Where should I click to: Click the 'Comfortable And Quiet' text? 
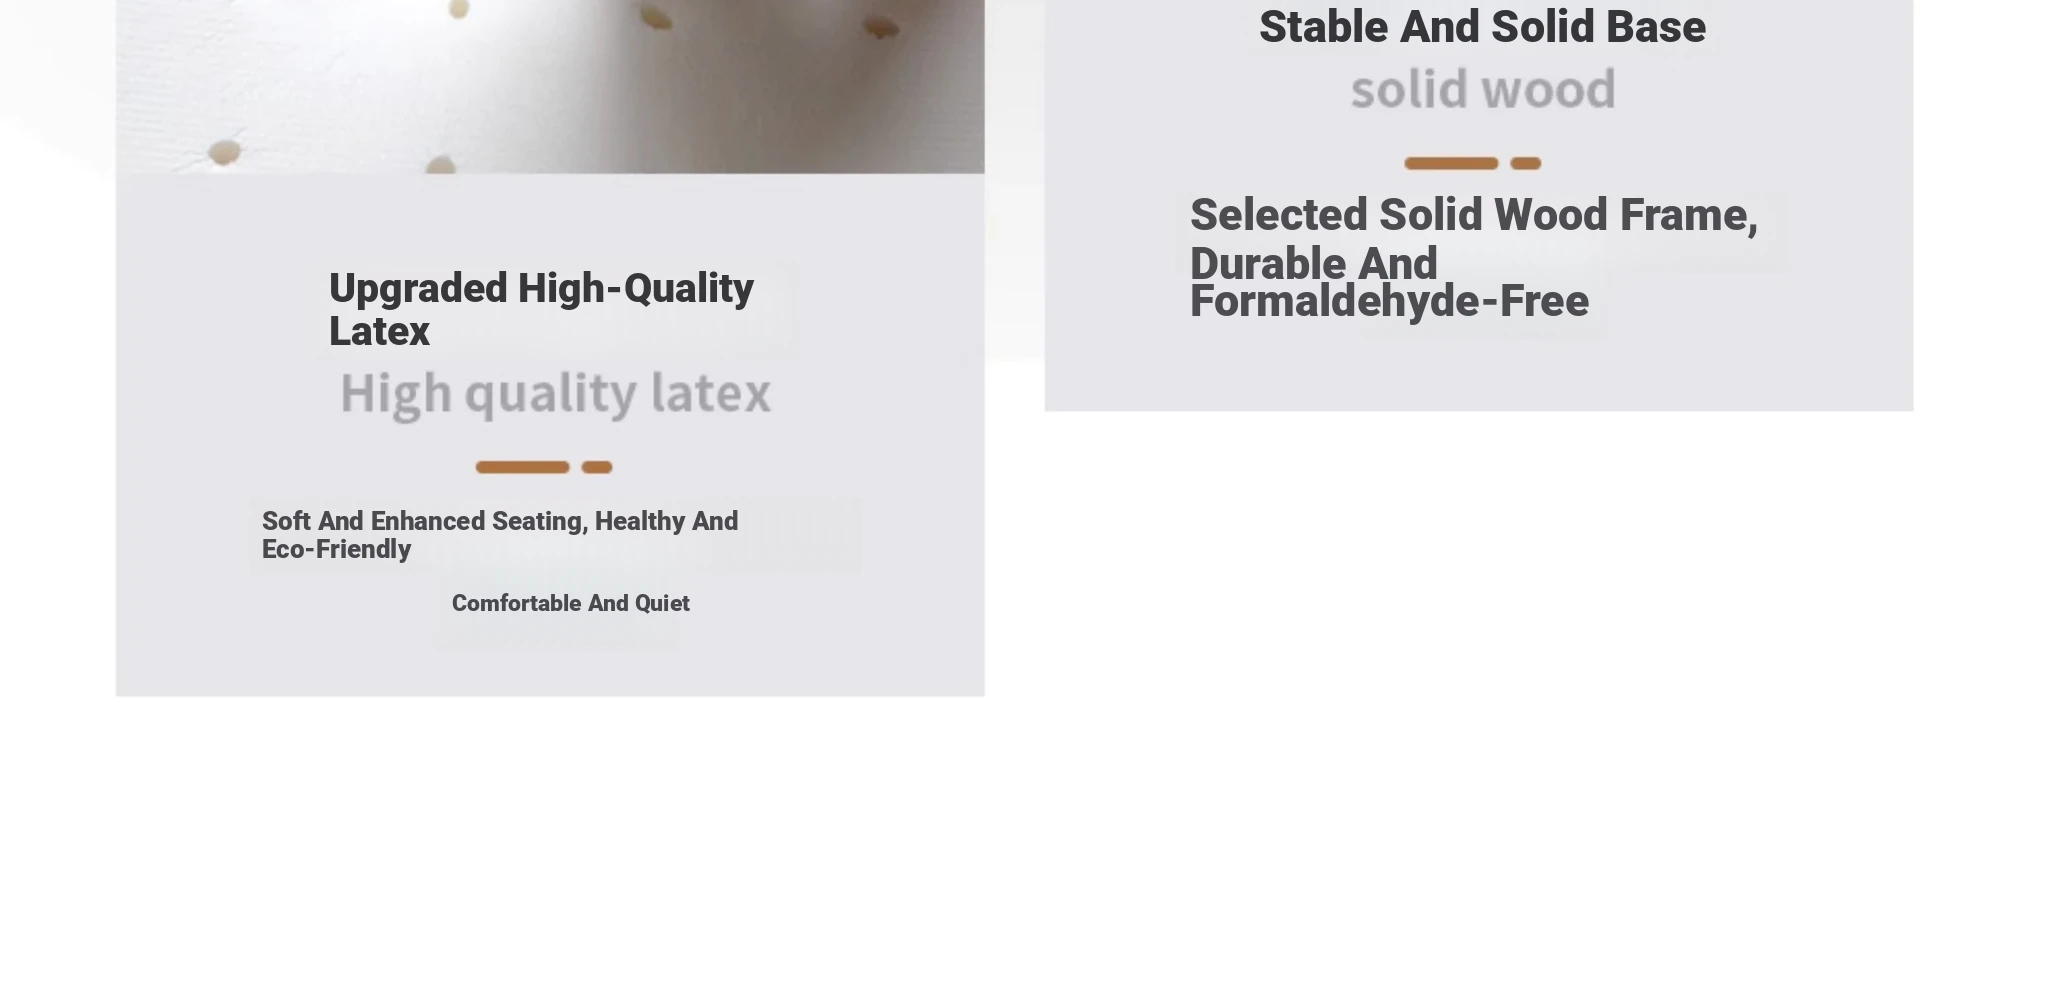coord(571,603)
